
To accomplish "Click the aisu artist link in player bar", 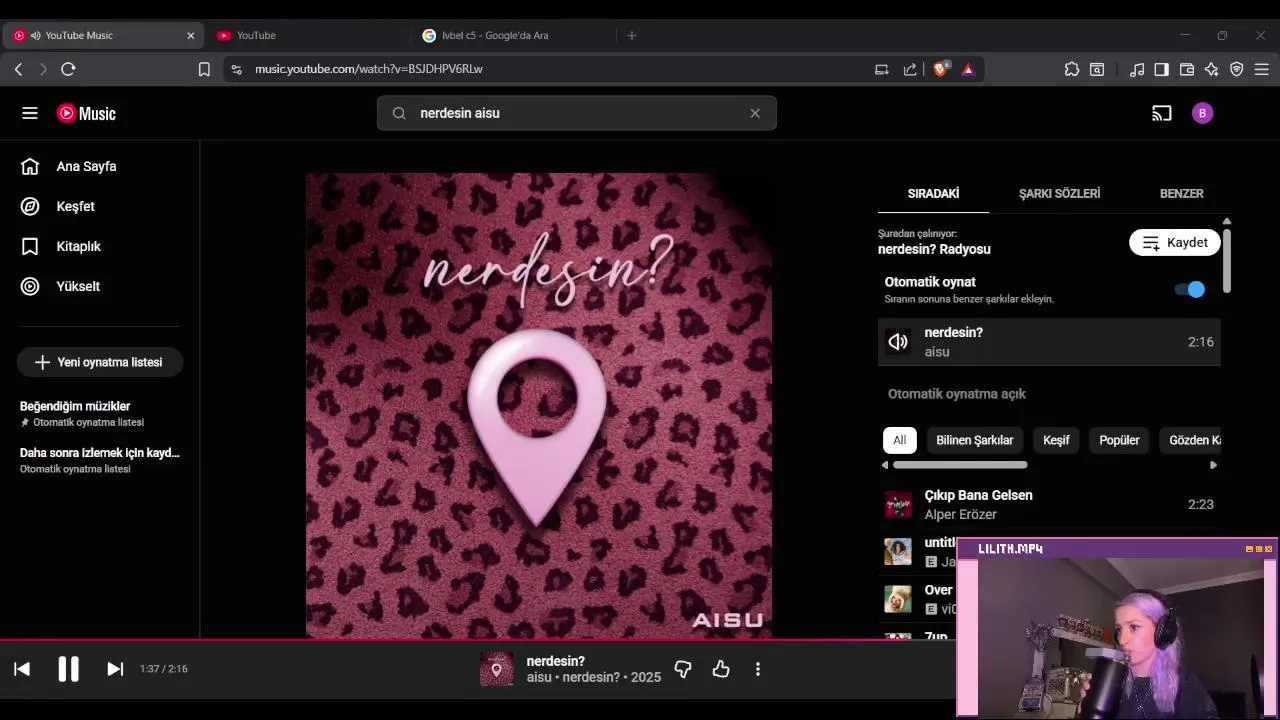I will [x=539, y=677].
